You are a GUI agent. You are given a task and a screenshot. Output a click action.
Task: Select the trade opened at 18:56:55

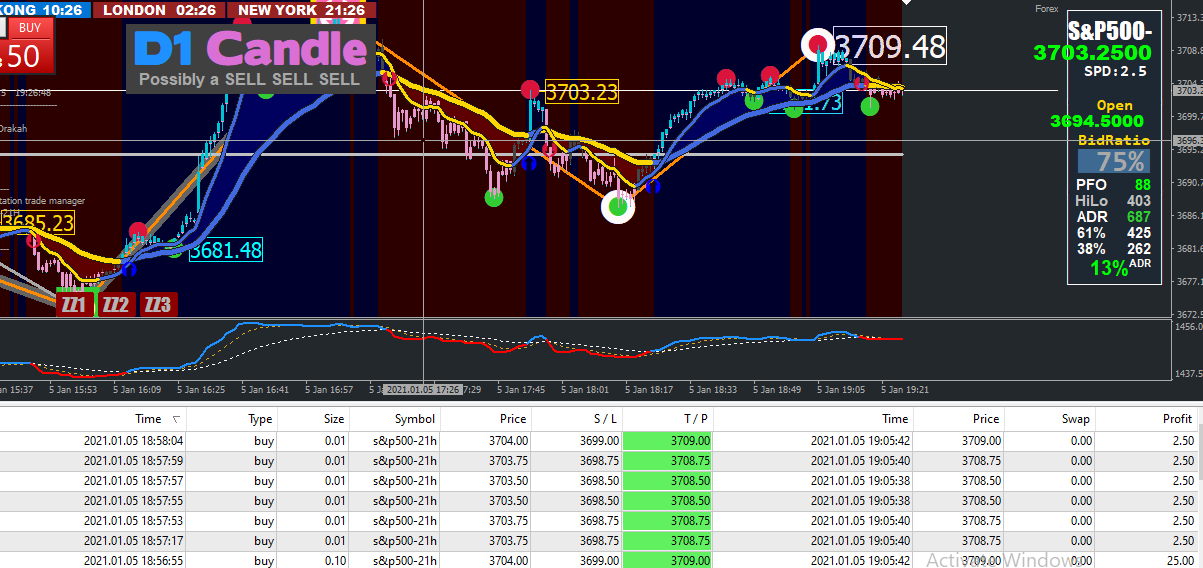(x=598, y=560)
